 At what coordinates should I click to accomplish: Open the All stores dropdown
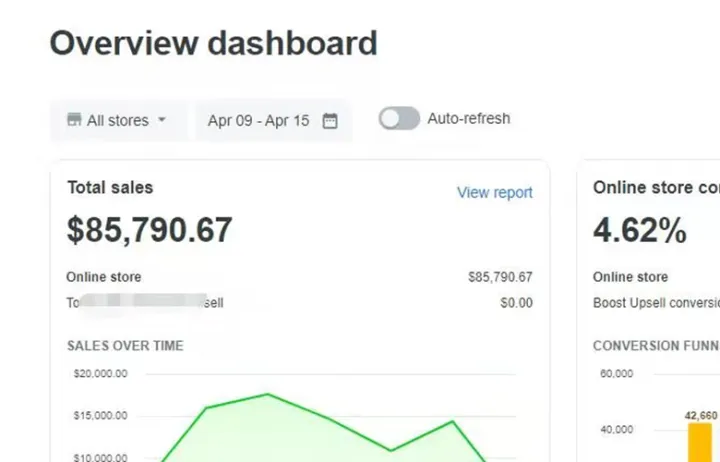pyautogui.click(x=118, y=120)
